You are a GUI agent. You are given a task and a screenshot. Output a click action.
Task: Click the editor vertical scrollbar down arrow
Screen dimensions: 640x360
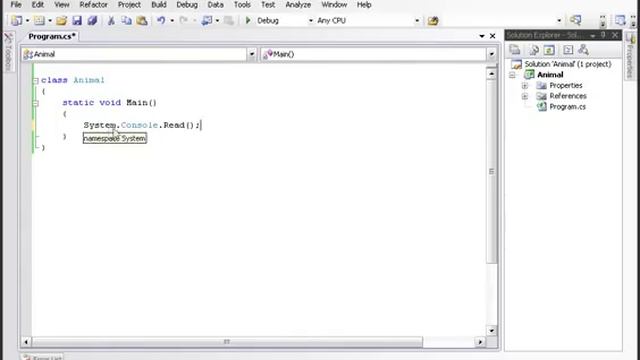[x=491, y=331]
